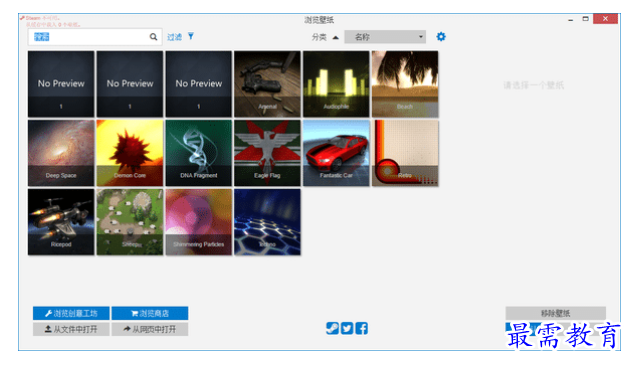This screenshot has width=629, height=367.
Task: Click 浏览创意工坊 button
Action: [x=71, y=313]
